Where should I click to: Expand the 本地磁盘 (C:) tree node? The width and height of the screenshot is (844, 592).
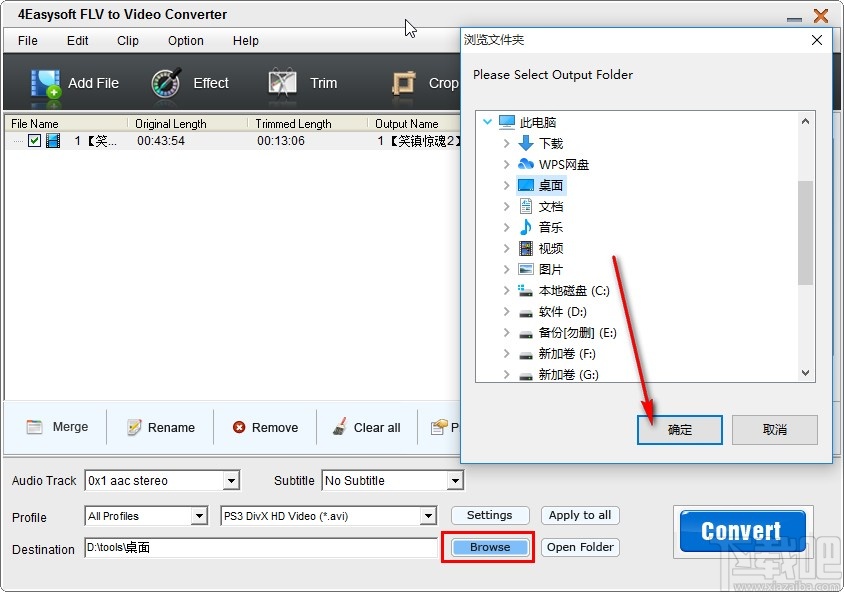coord(508,290)
